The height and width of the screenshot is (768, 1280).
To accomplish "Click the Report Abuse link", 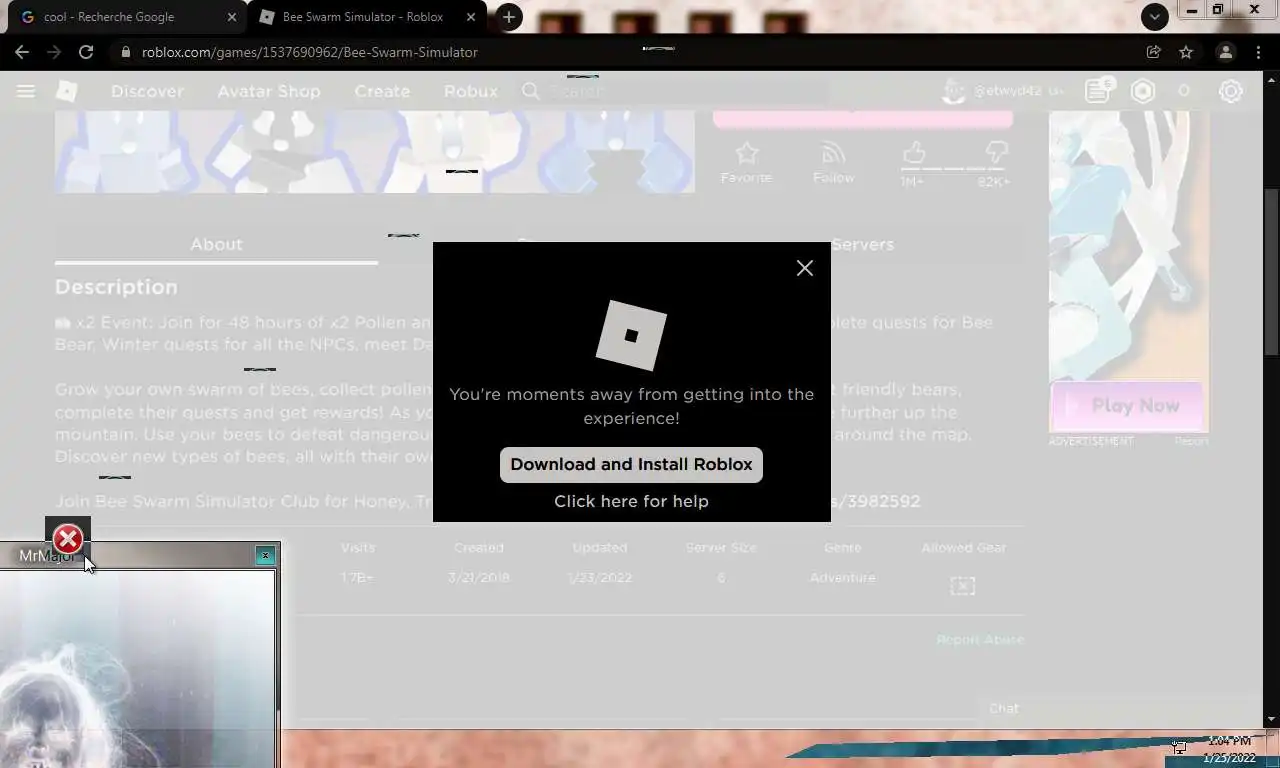I will [x=980, y=639].
